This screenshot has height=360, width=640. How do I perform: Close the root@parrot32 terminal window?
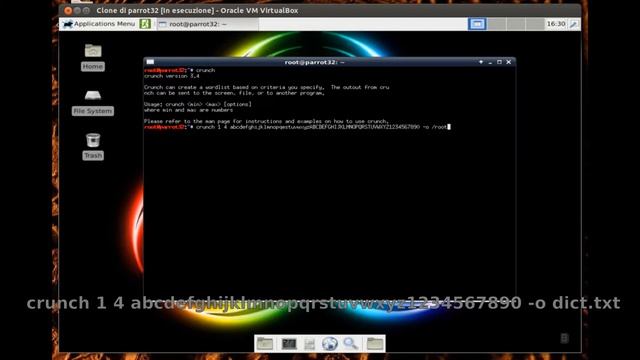509,62
